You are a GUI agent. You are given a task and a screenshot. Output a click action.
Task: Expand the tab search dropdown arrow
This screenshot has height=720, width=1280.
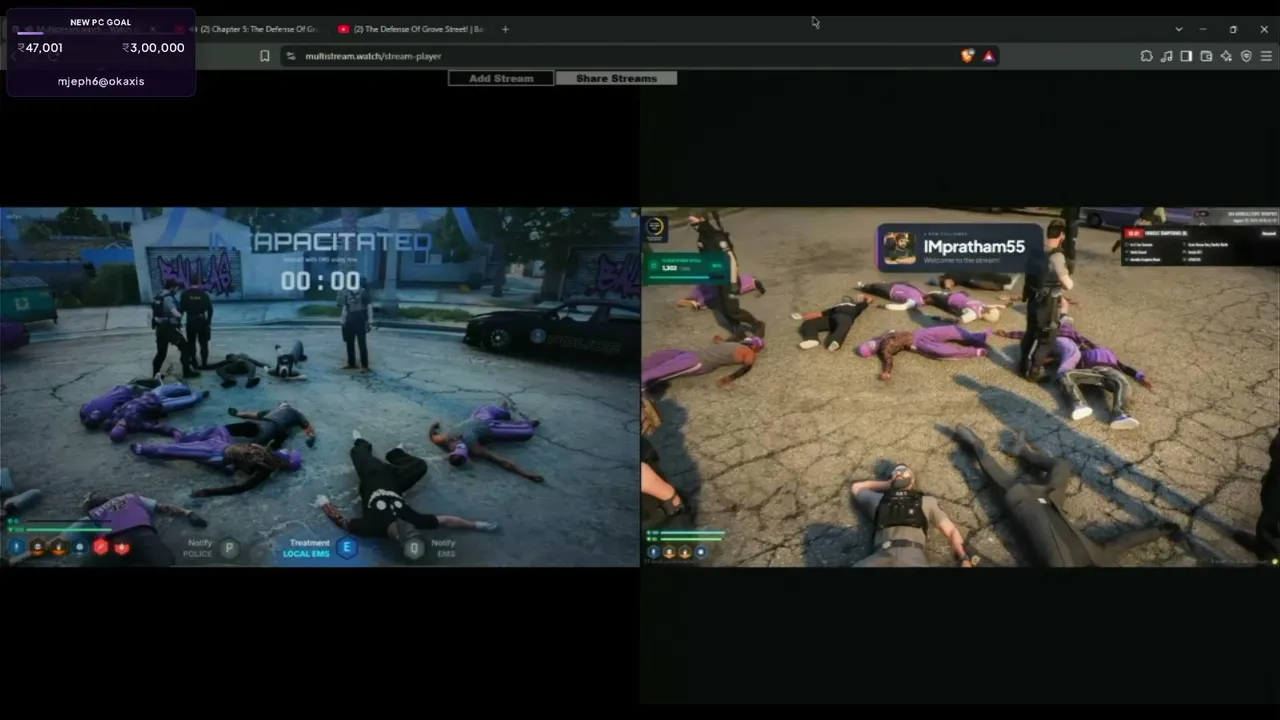(1179, 29)
